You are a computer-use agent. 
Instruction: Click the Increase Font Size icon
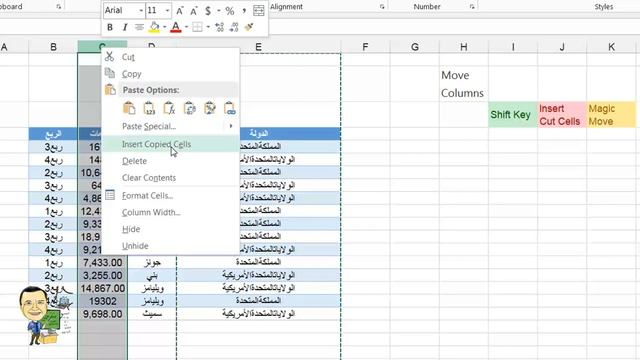point(180,11)
